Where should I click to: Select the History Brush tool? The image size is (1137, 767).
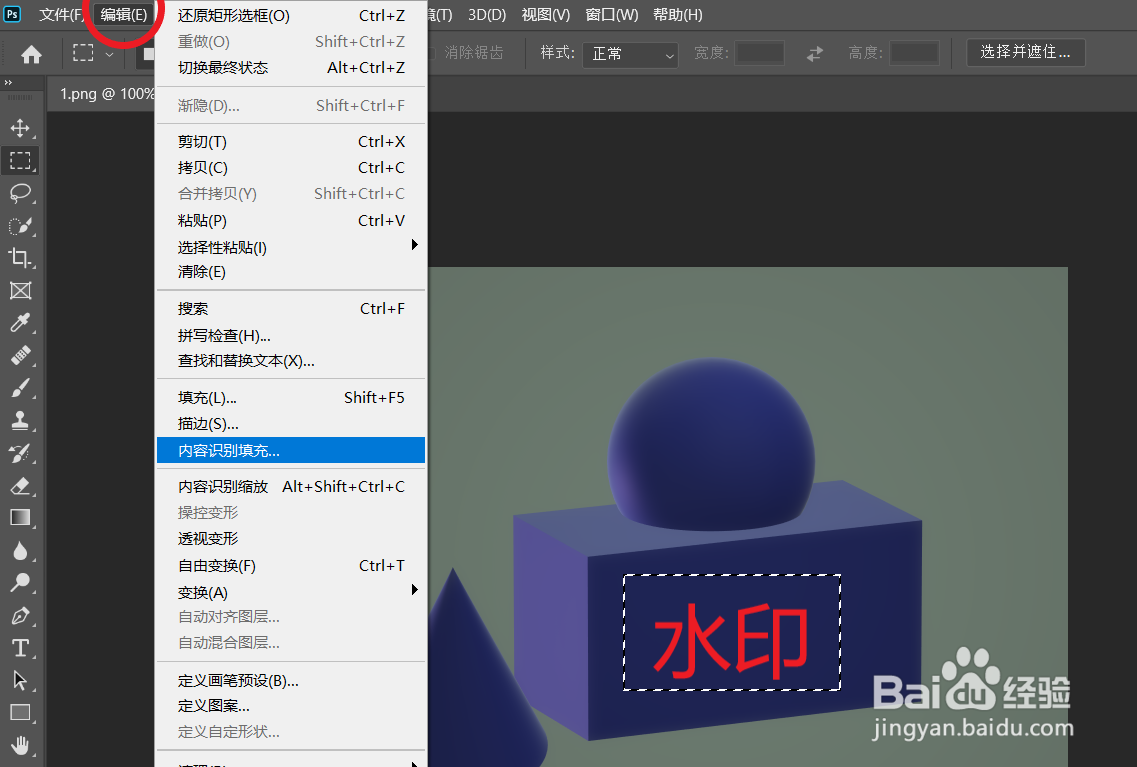click(20, 453)
